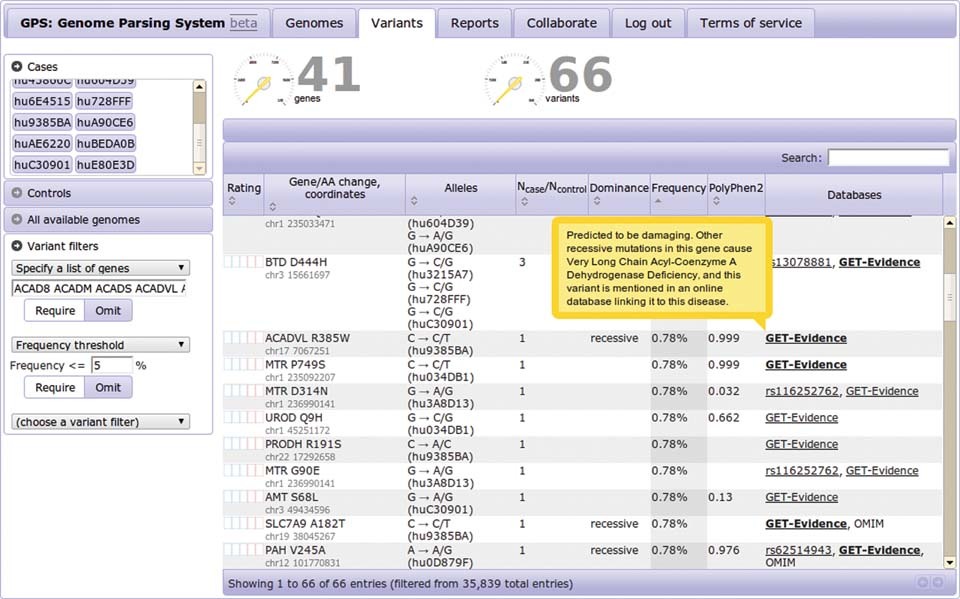Sort by Frequency column arrow
Viewport: 960px width, 599px height.
(658, 200)
